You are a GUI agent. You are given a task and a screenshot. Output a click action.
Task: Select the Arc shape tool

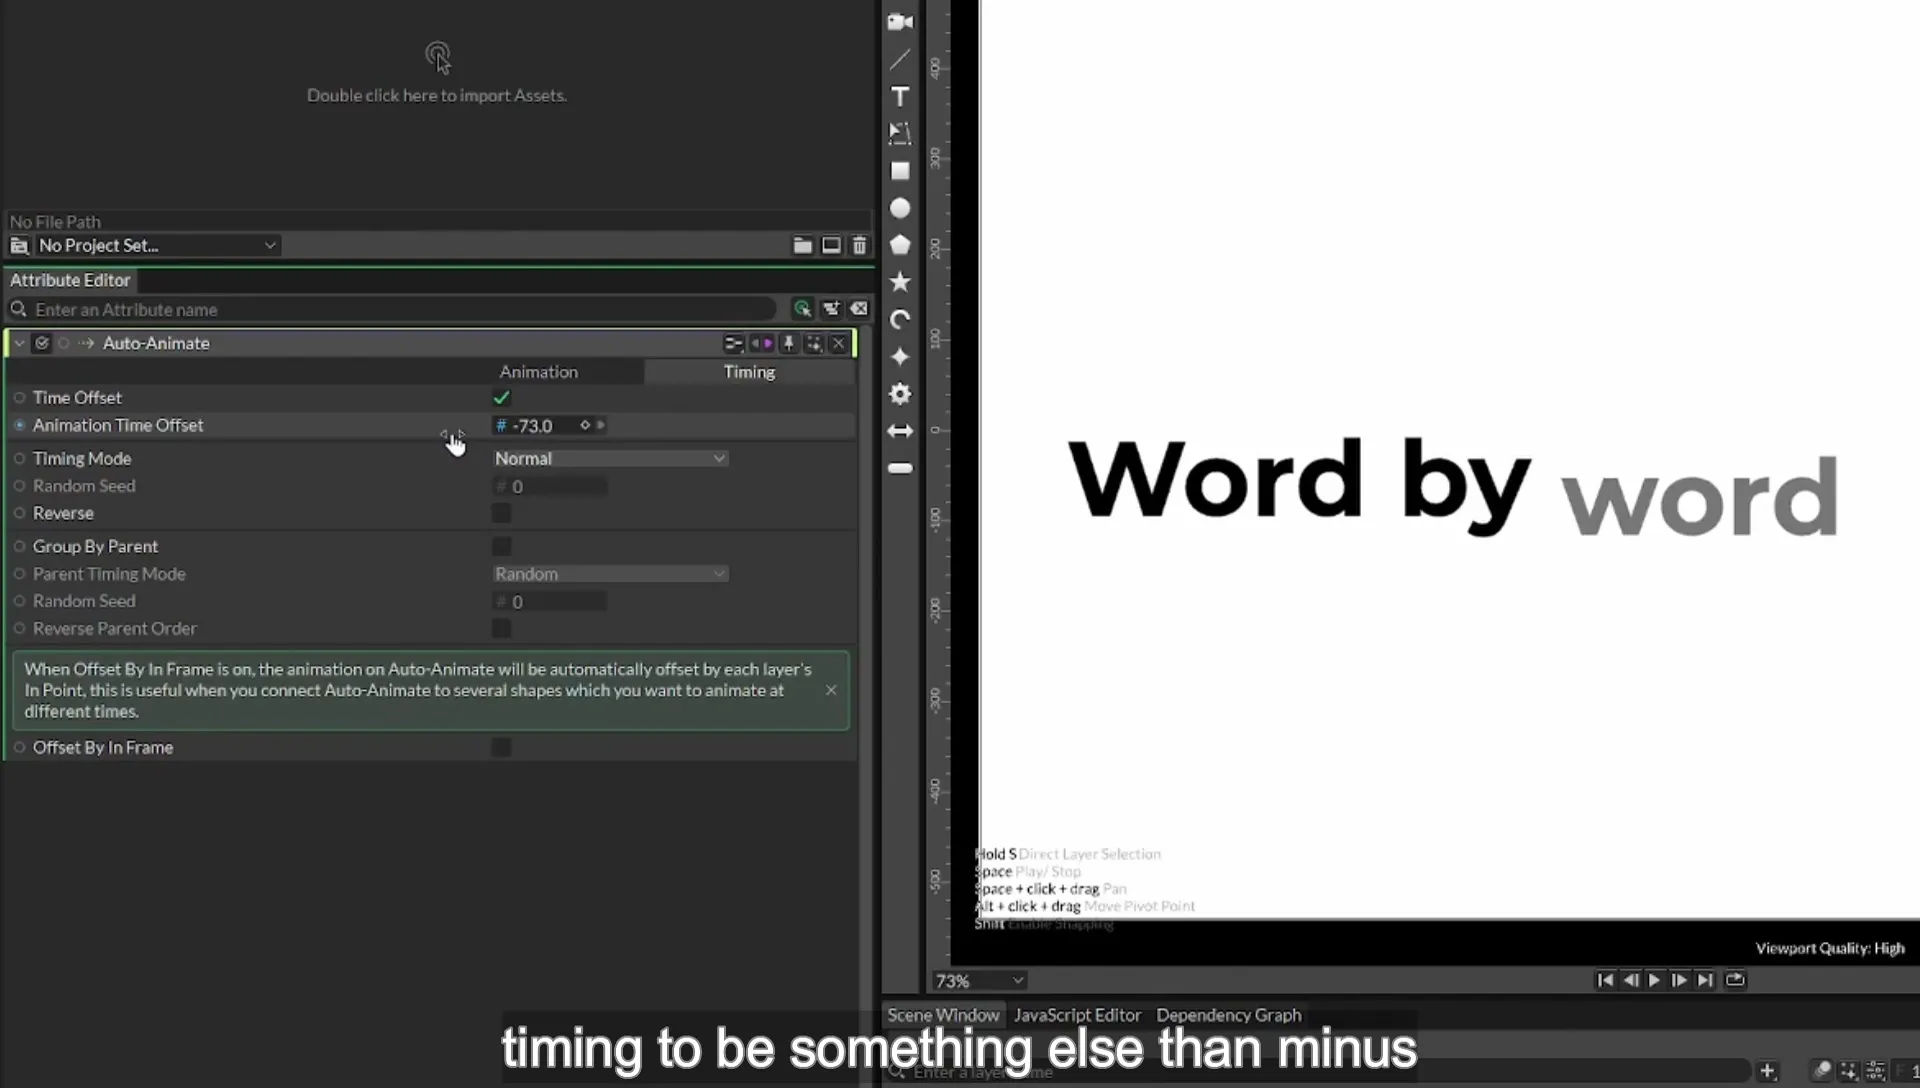[x=900, y=320]
